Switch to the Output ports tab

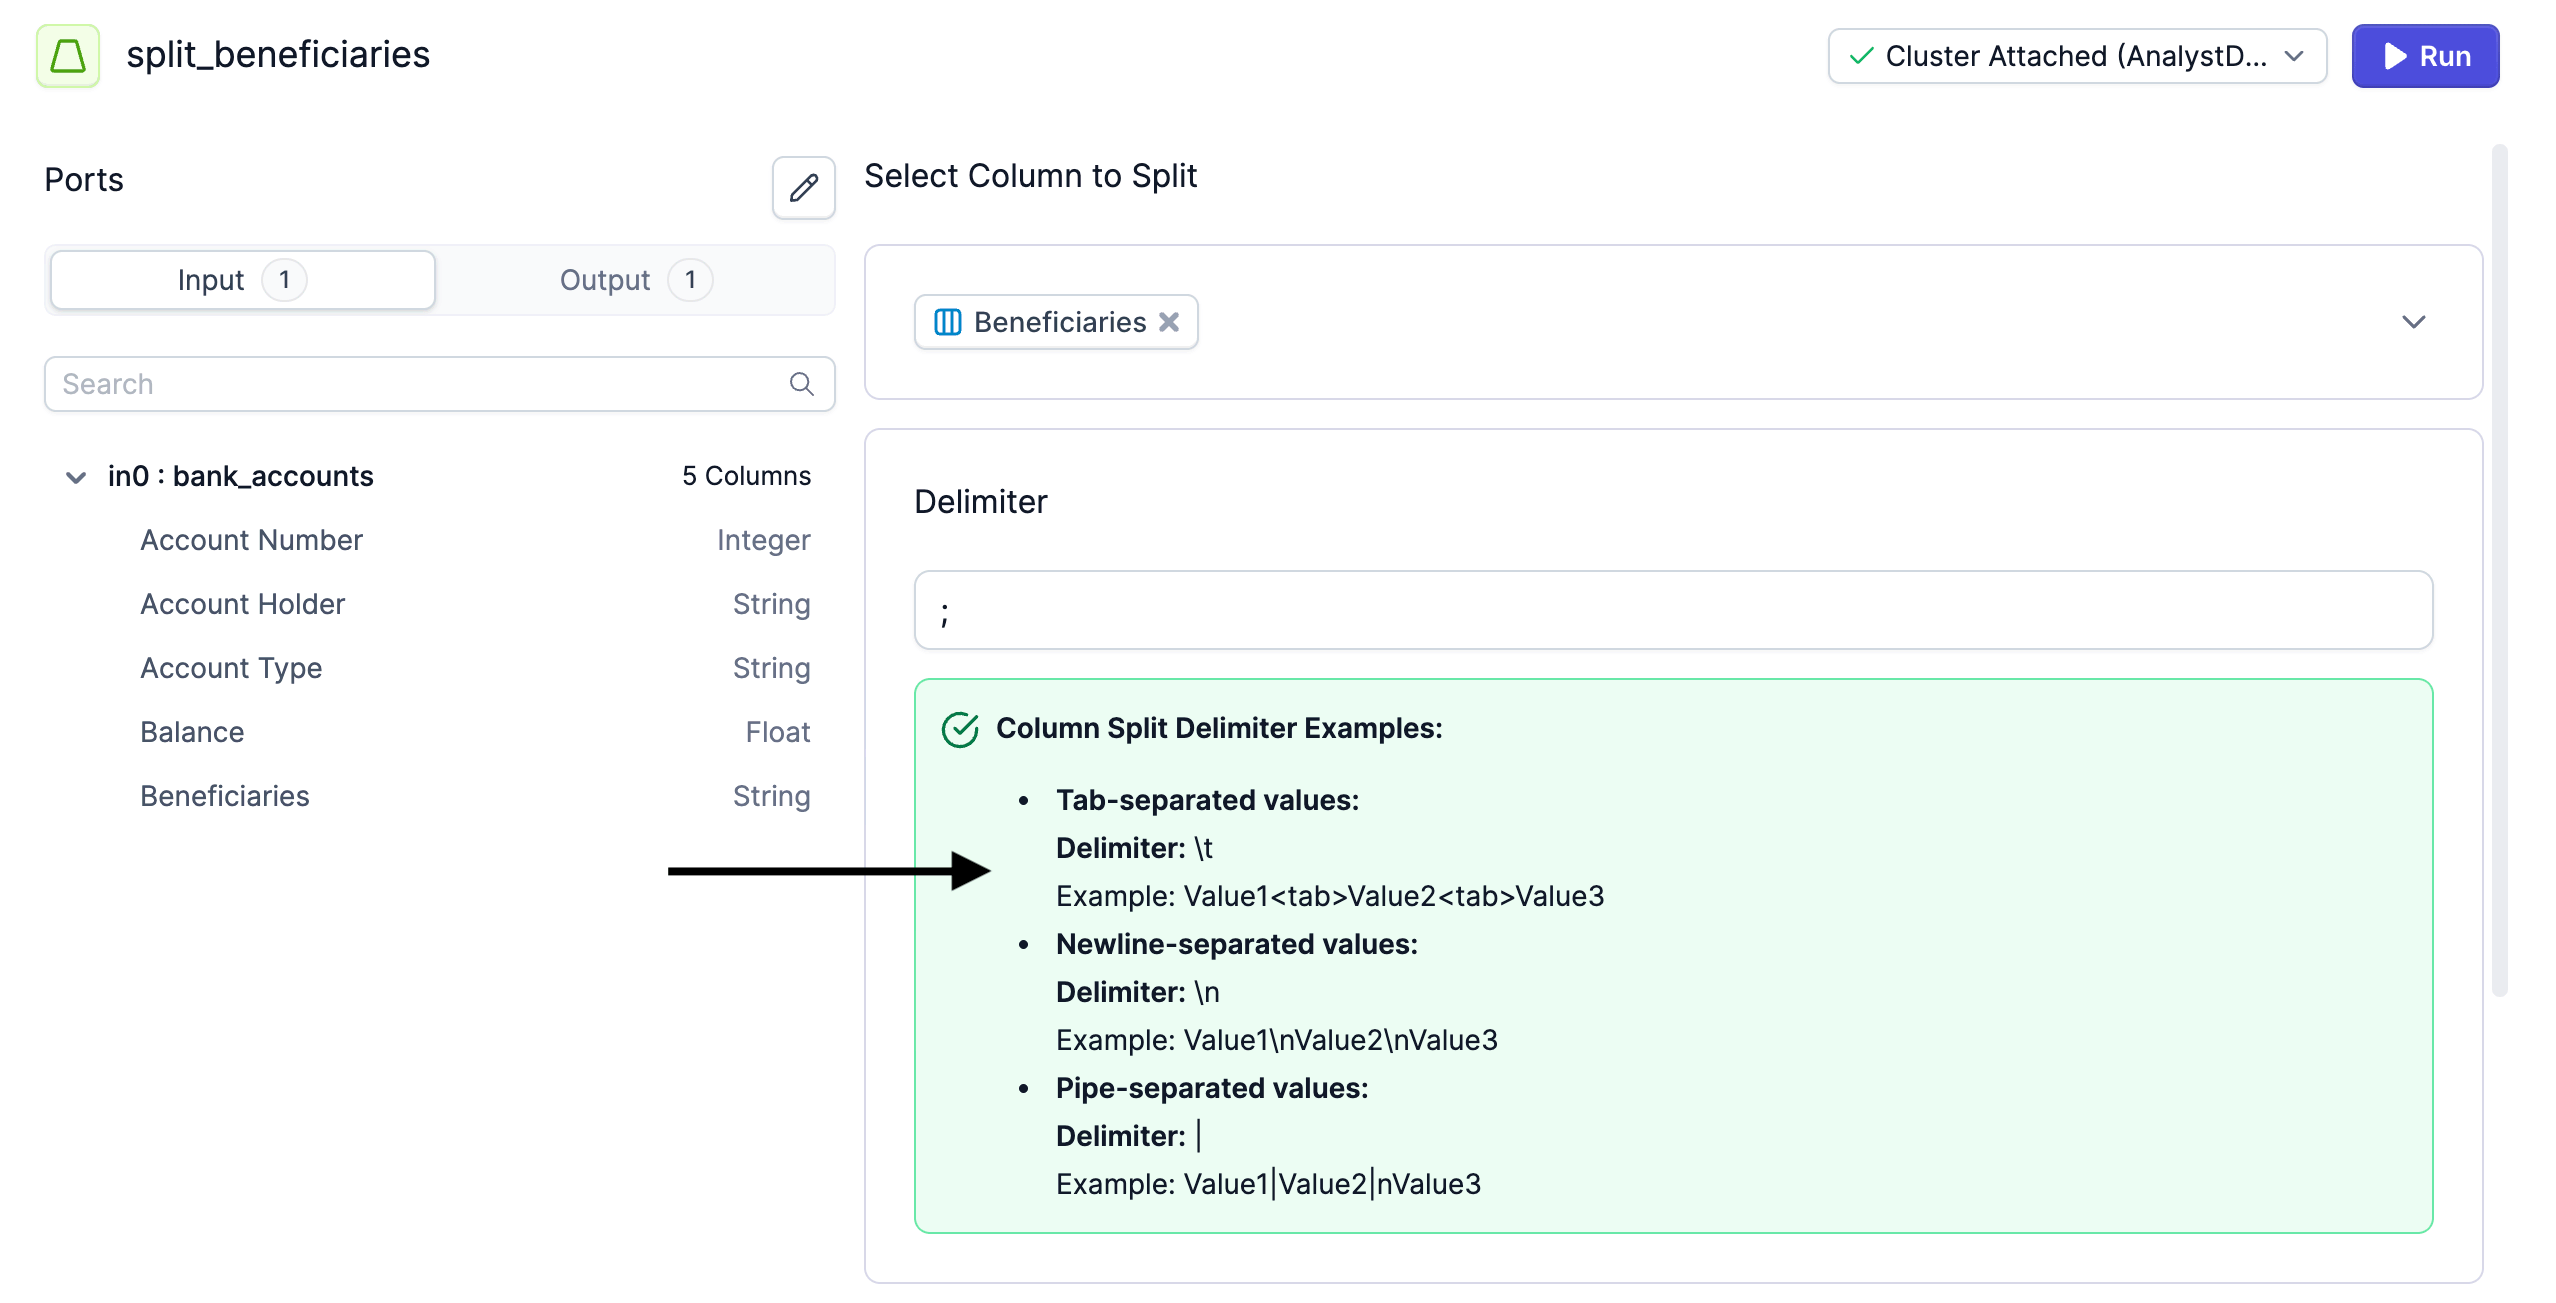click(x=634, y=280)
